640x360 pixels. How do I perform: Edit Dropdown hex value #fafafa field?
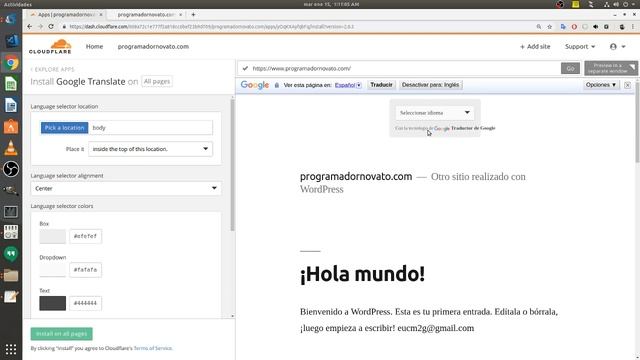coord(86,270)
